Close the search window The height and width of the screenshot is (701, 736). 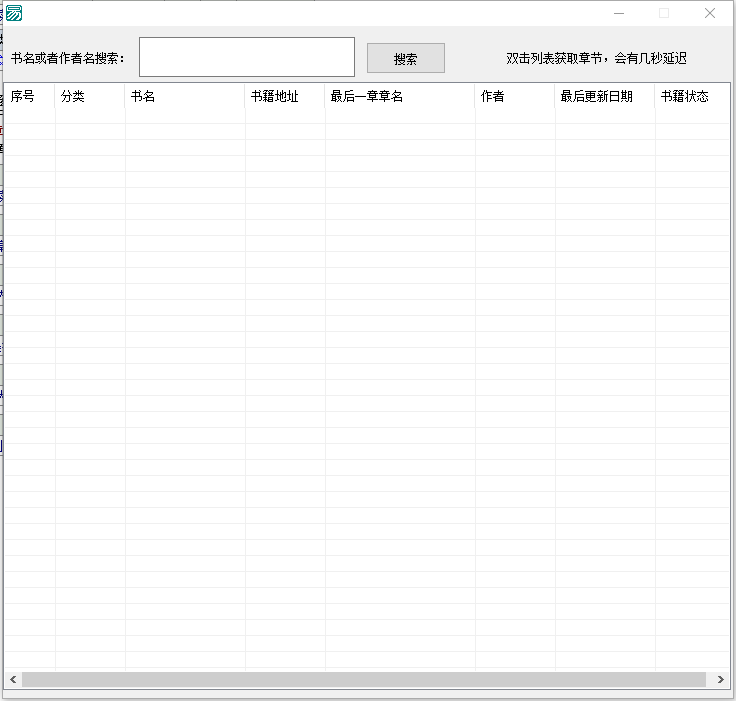point(710,13)
